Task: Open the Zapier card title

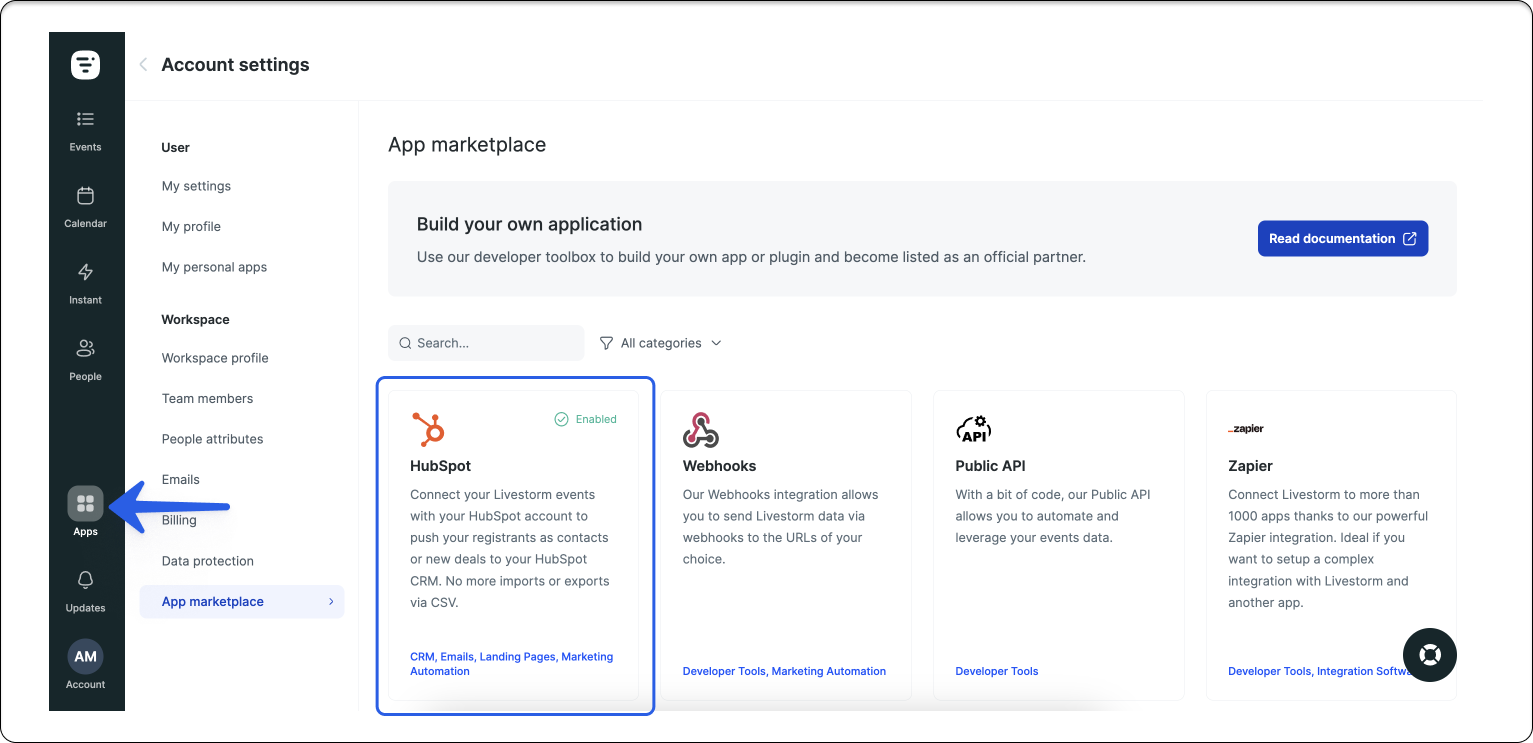Action: (1250, 466)
